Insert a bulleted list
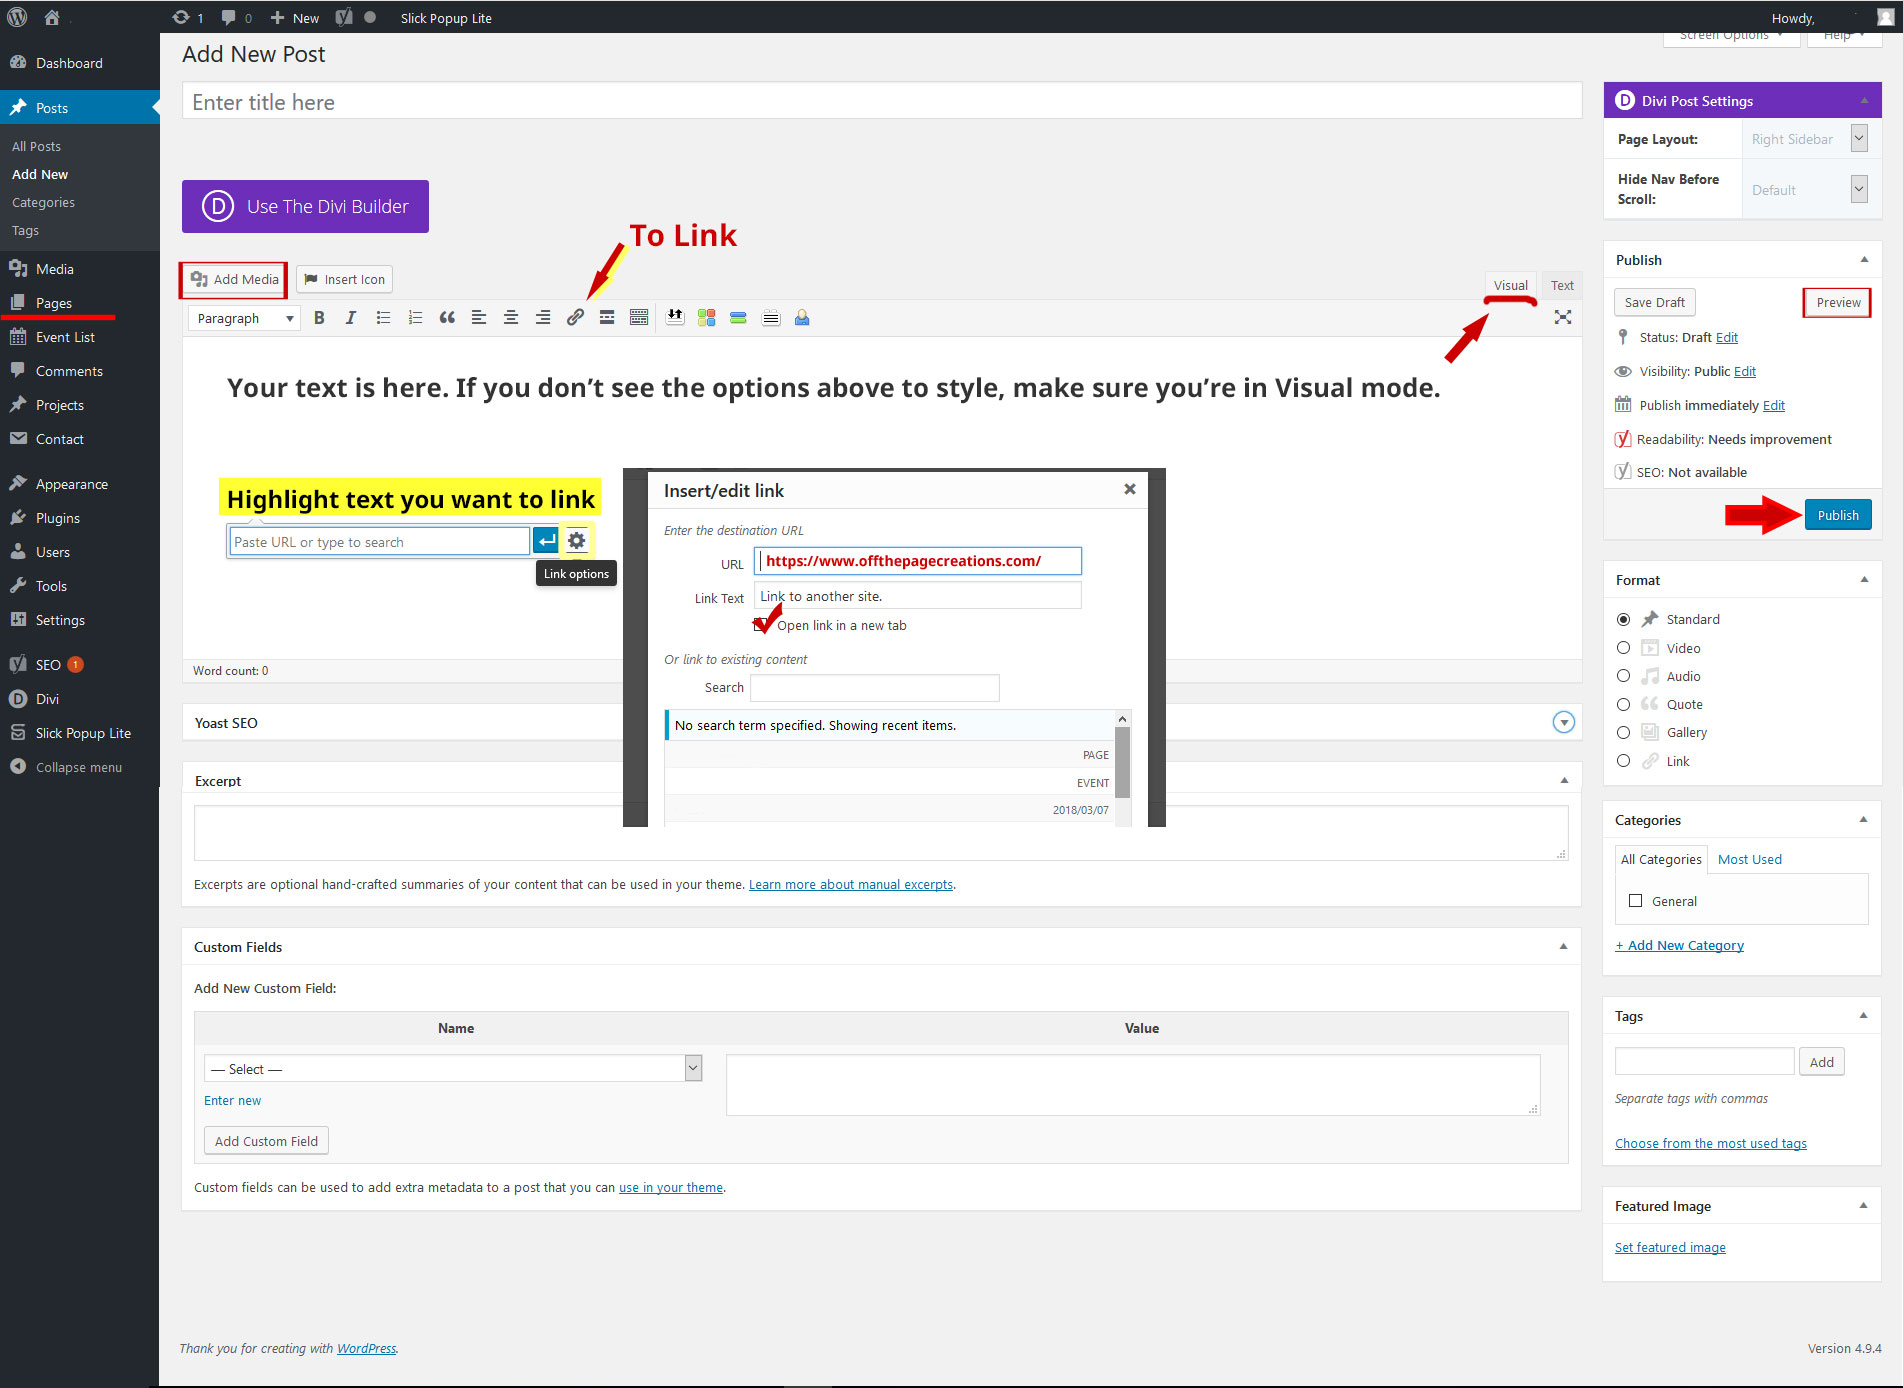This screenshot has width=1903, height=1388. [383, 318]
